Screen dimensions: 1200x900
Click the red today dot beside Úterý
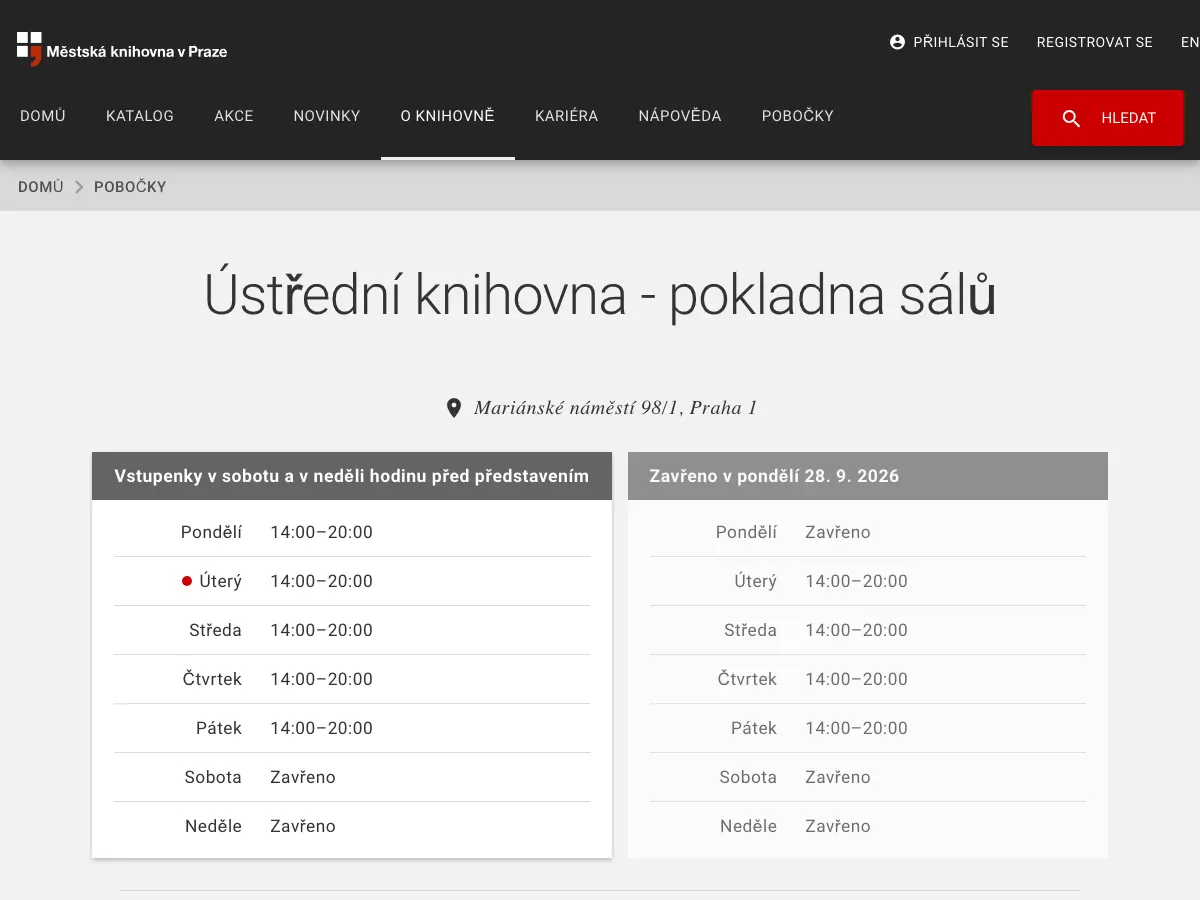186,581
